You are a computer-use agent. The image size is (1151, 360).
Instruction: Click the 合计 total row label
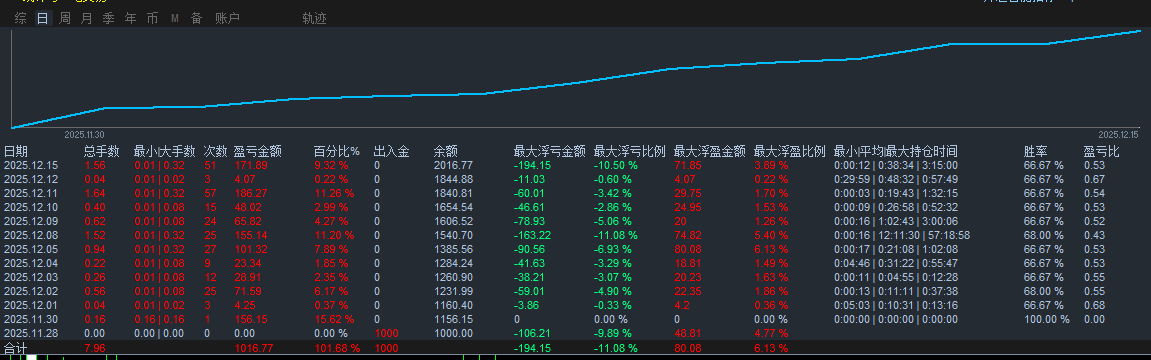coord(15,348)
